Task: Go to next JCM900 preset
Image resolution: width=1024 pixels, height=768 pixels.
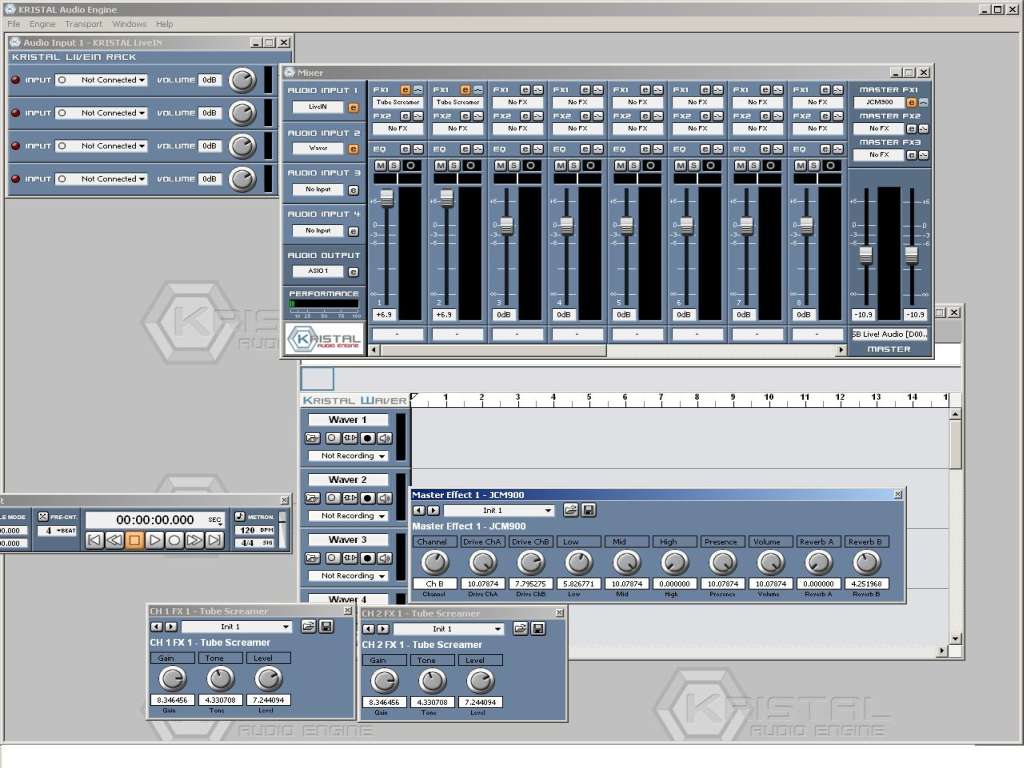Action: [433, 511]
